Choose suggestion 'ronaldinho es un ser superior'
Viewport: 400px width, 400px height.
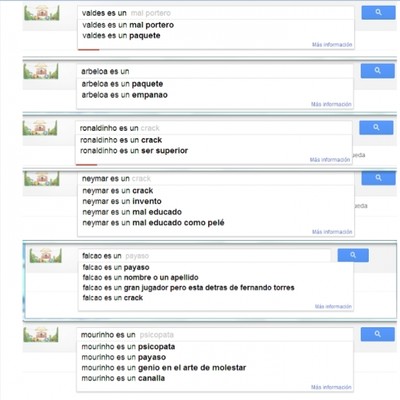(x=134, y=151)
